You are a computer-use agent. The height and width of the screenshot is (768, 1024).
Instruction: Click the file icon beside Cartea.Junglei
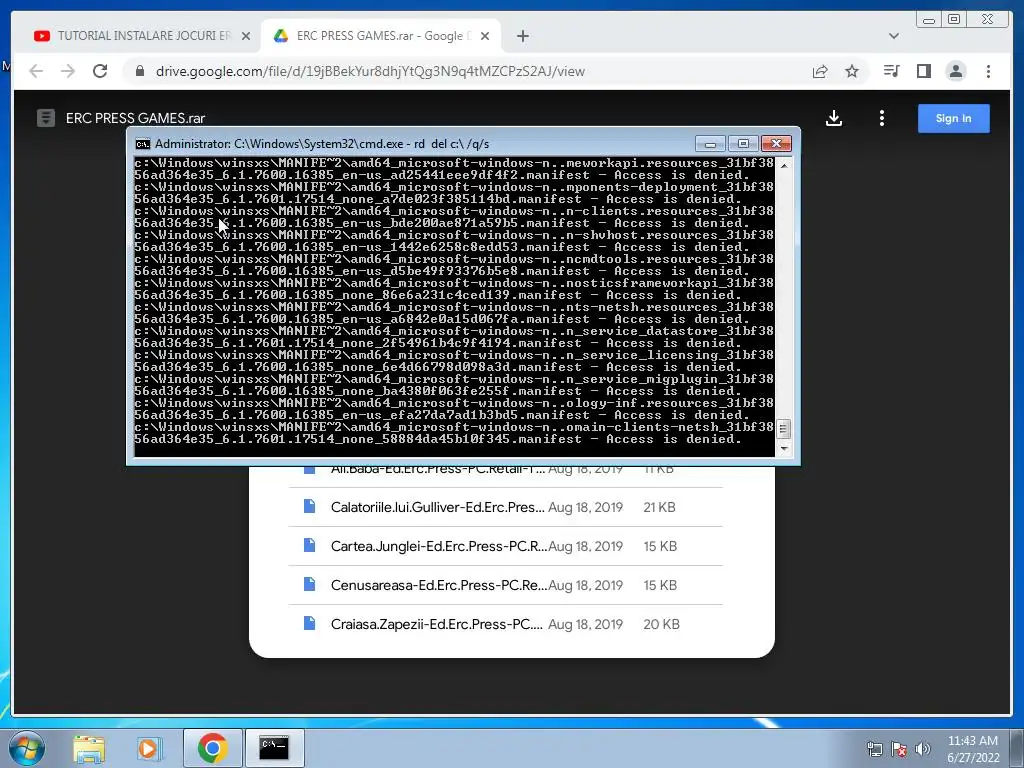click(310, 545)
